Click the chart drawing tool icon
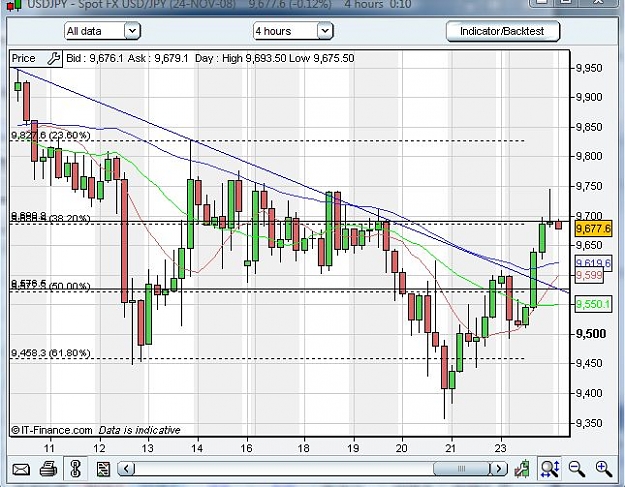Viewport: 625px width, 487px height. [522, 469]
